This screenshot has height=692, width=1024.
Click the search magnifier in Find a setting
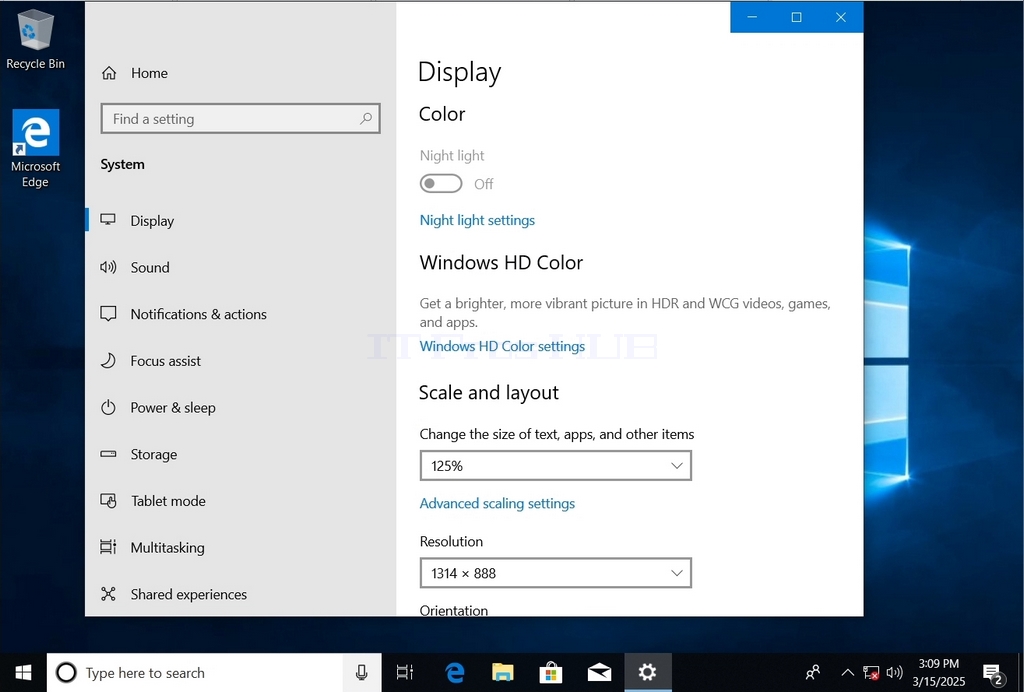[x=366, y=119]
